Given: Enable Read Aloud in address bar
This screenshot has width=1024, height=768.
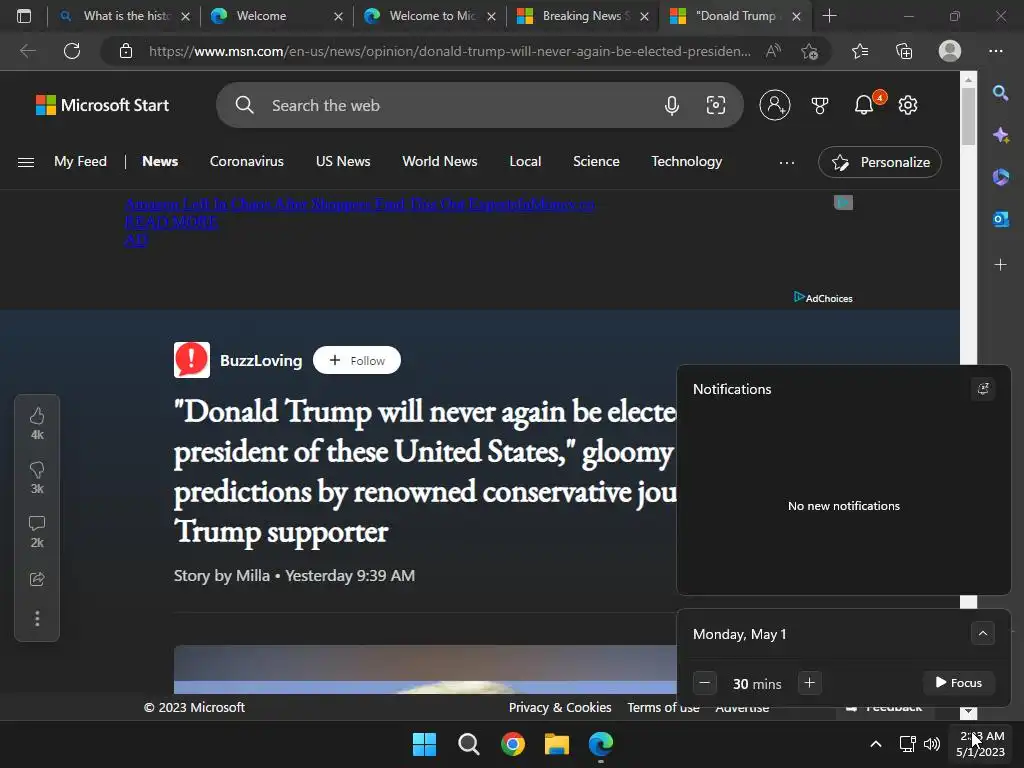Looking at the screenshot, I should (x=773, y=51).
